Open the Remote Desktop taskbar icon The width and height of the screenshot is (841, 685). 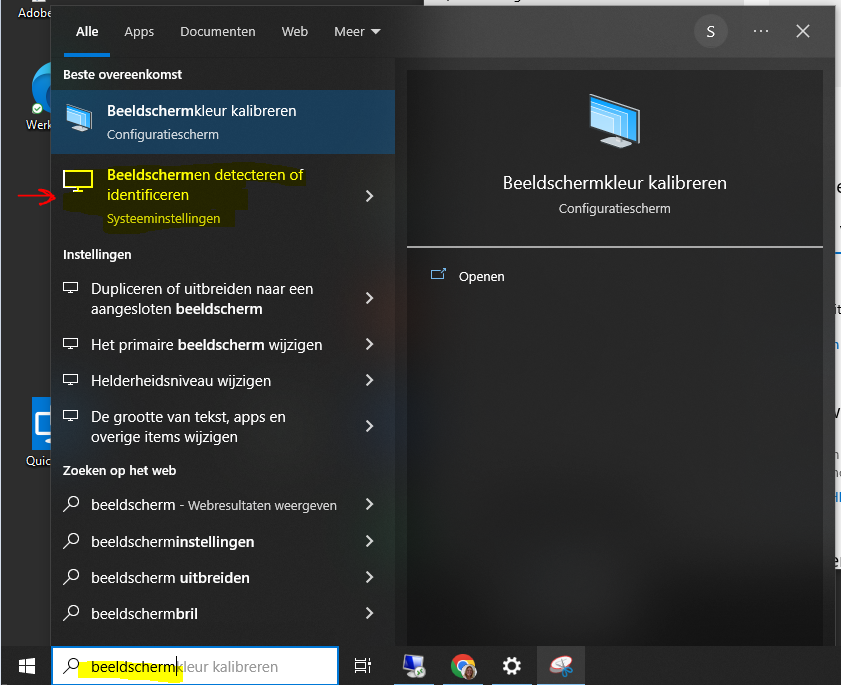click(x=413, y=665)
